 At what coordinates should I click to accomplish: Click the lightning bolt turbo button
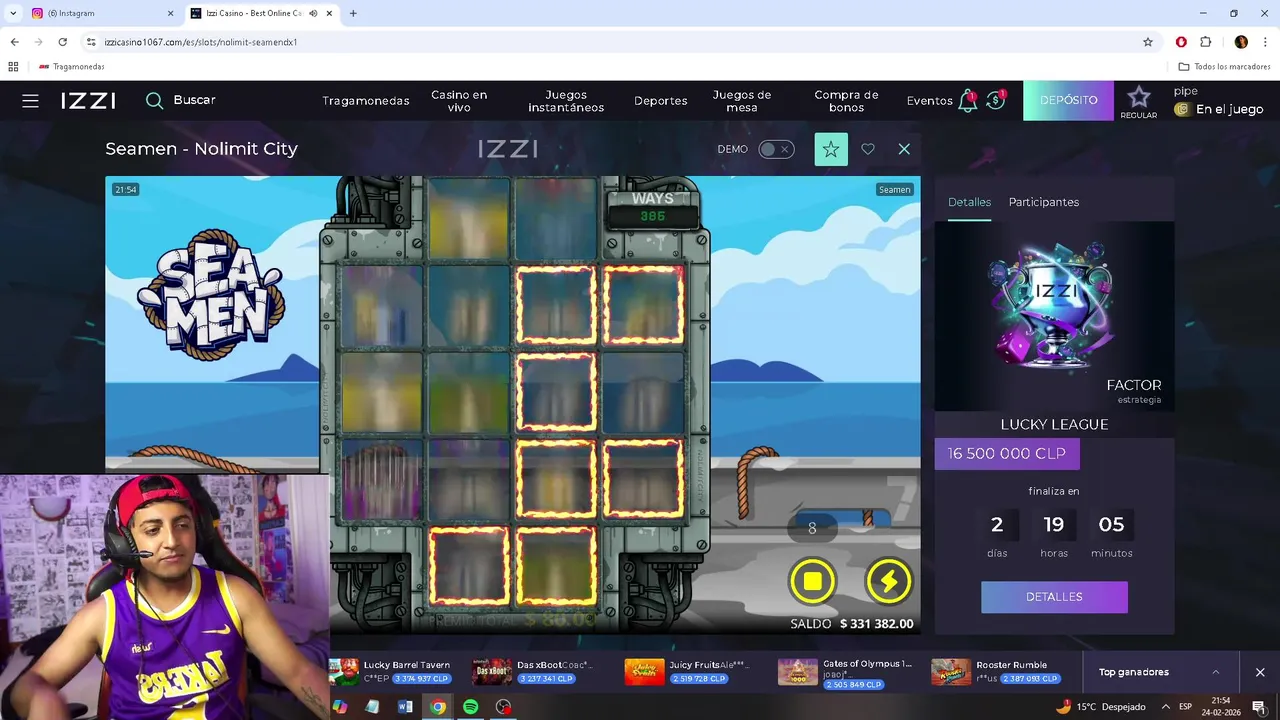(x=888, y=581)
